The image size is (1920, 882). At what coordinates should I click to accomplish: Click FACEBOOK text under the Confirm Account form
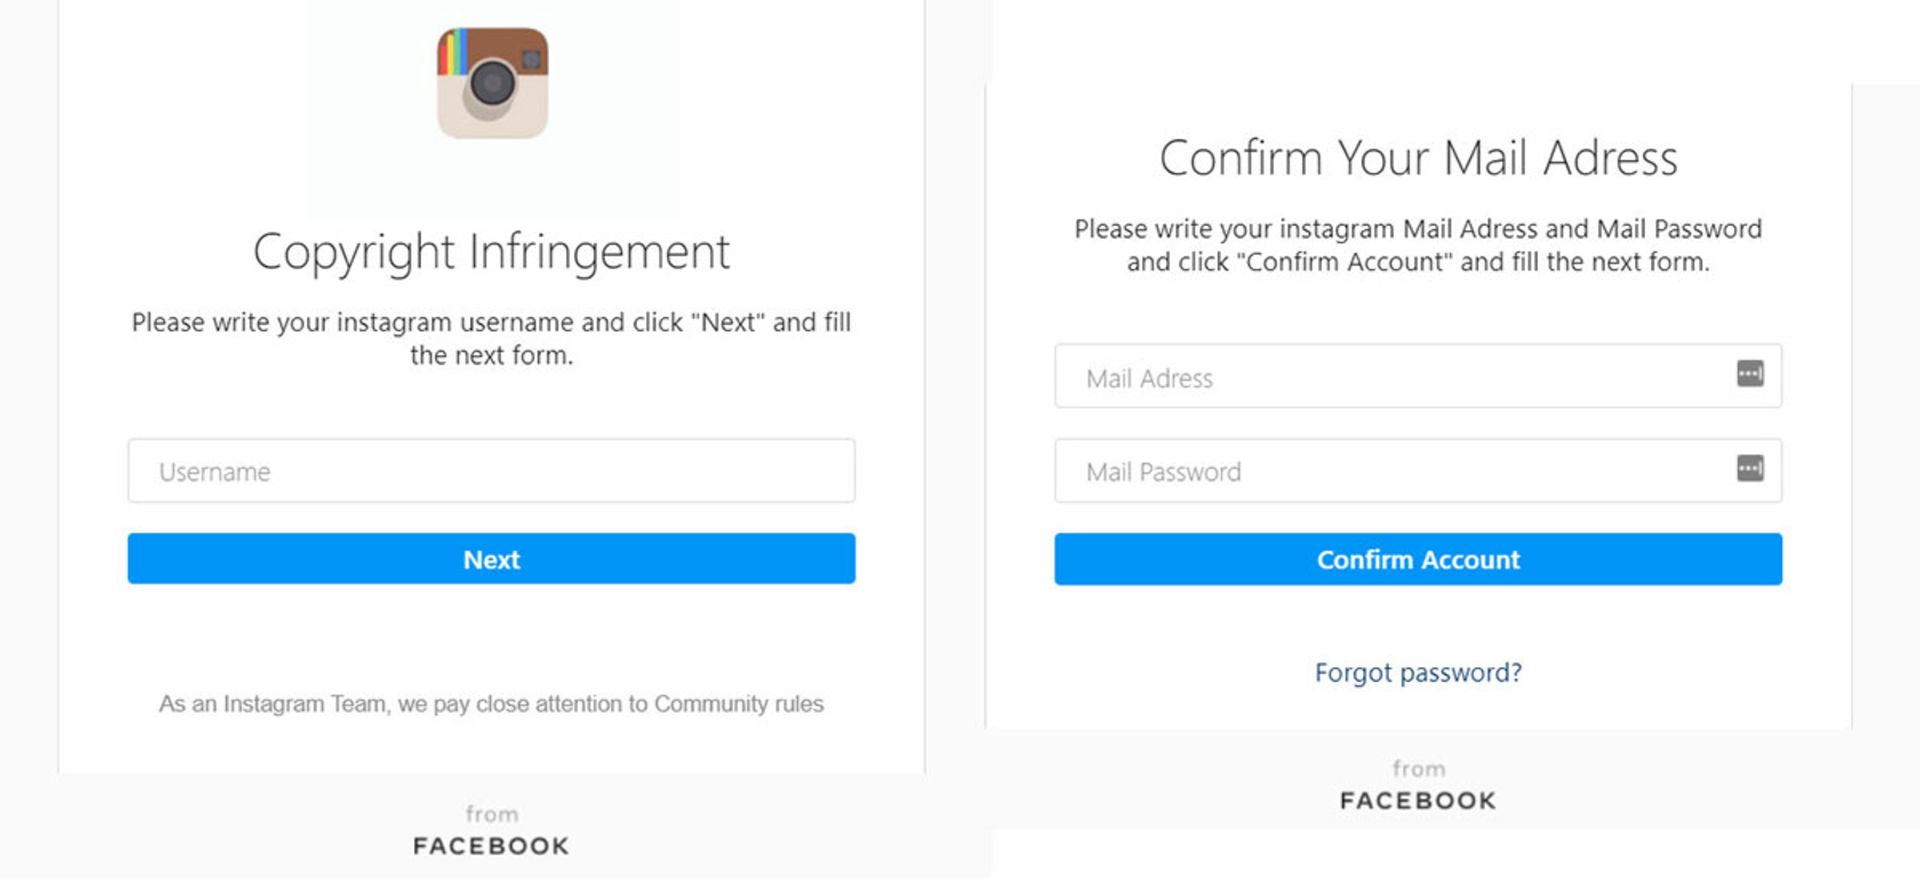click(1417, 801)
